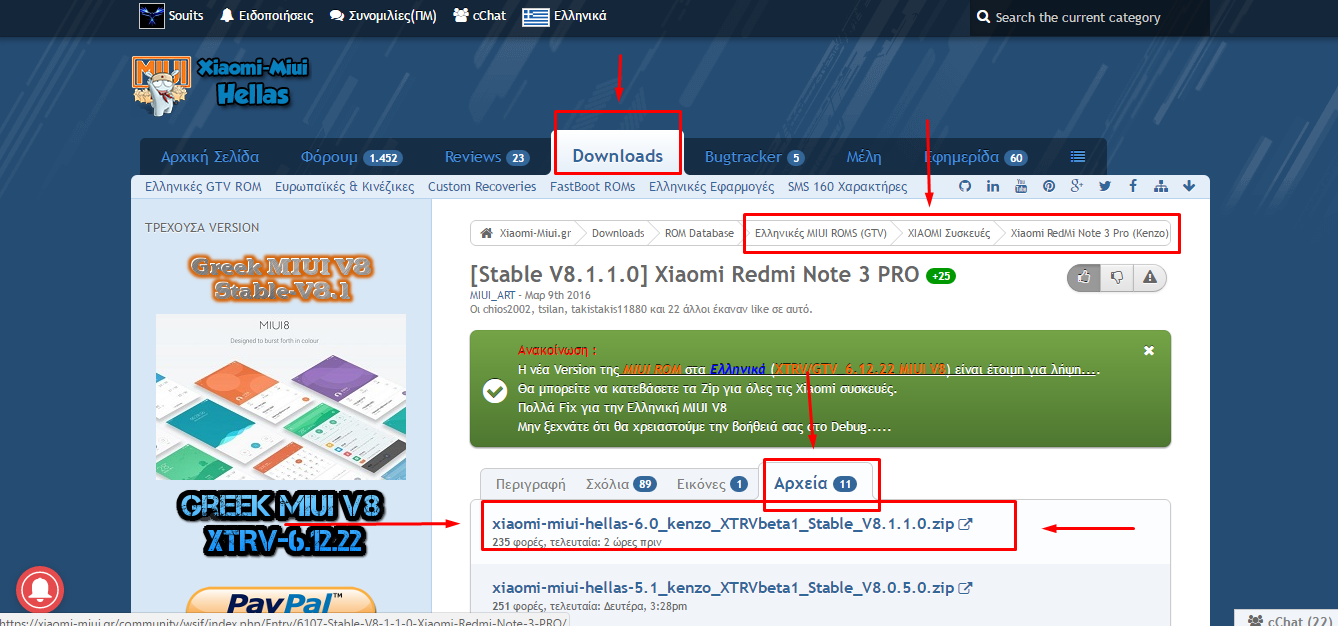This screenshot has height=626, width=1338.
Task: Click the report warning triangle icon
Action: (1150, 277)
